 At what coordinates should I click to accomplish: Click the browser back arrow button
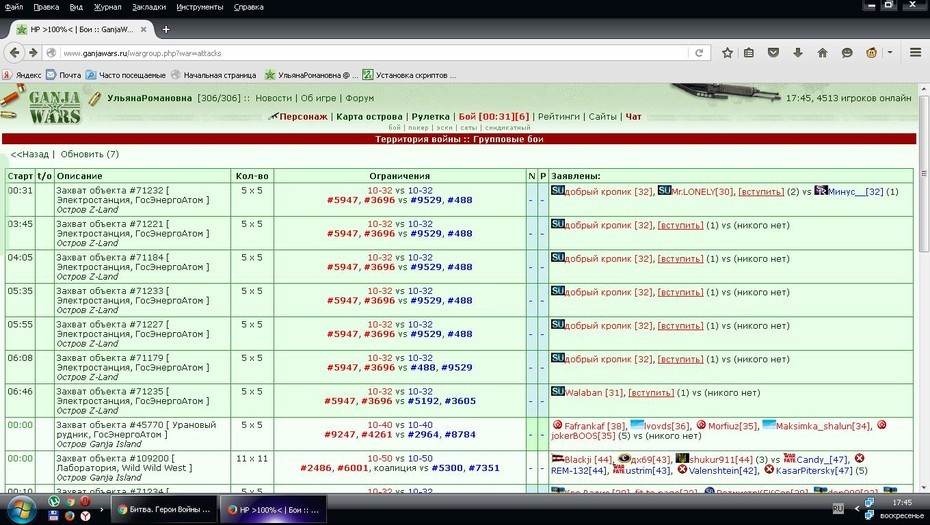[14, 53]
